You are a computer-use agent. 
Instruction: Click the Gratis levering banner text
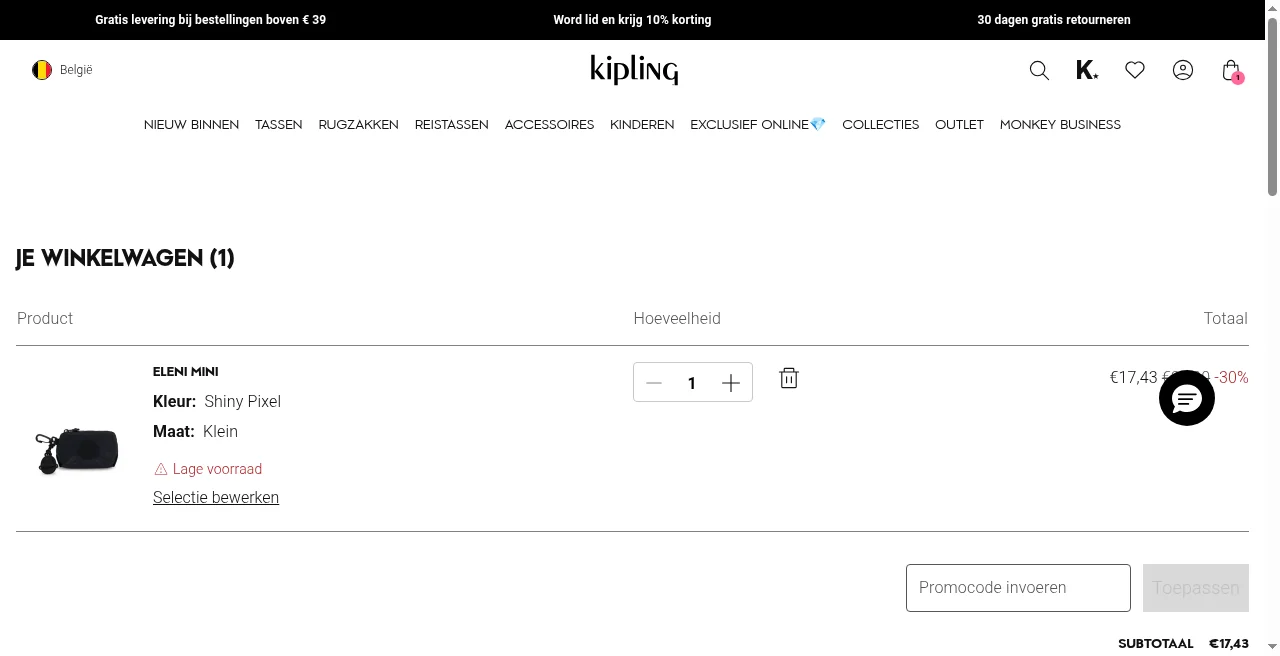[210, 20]
